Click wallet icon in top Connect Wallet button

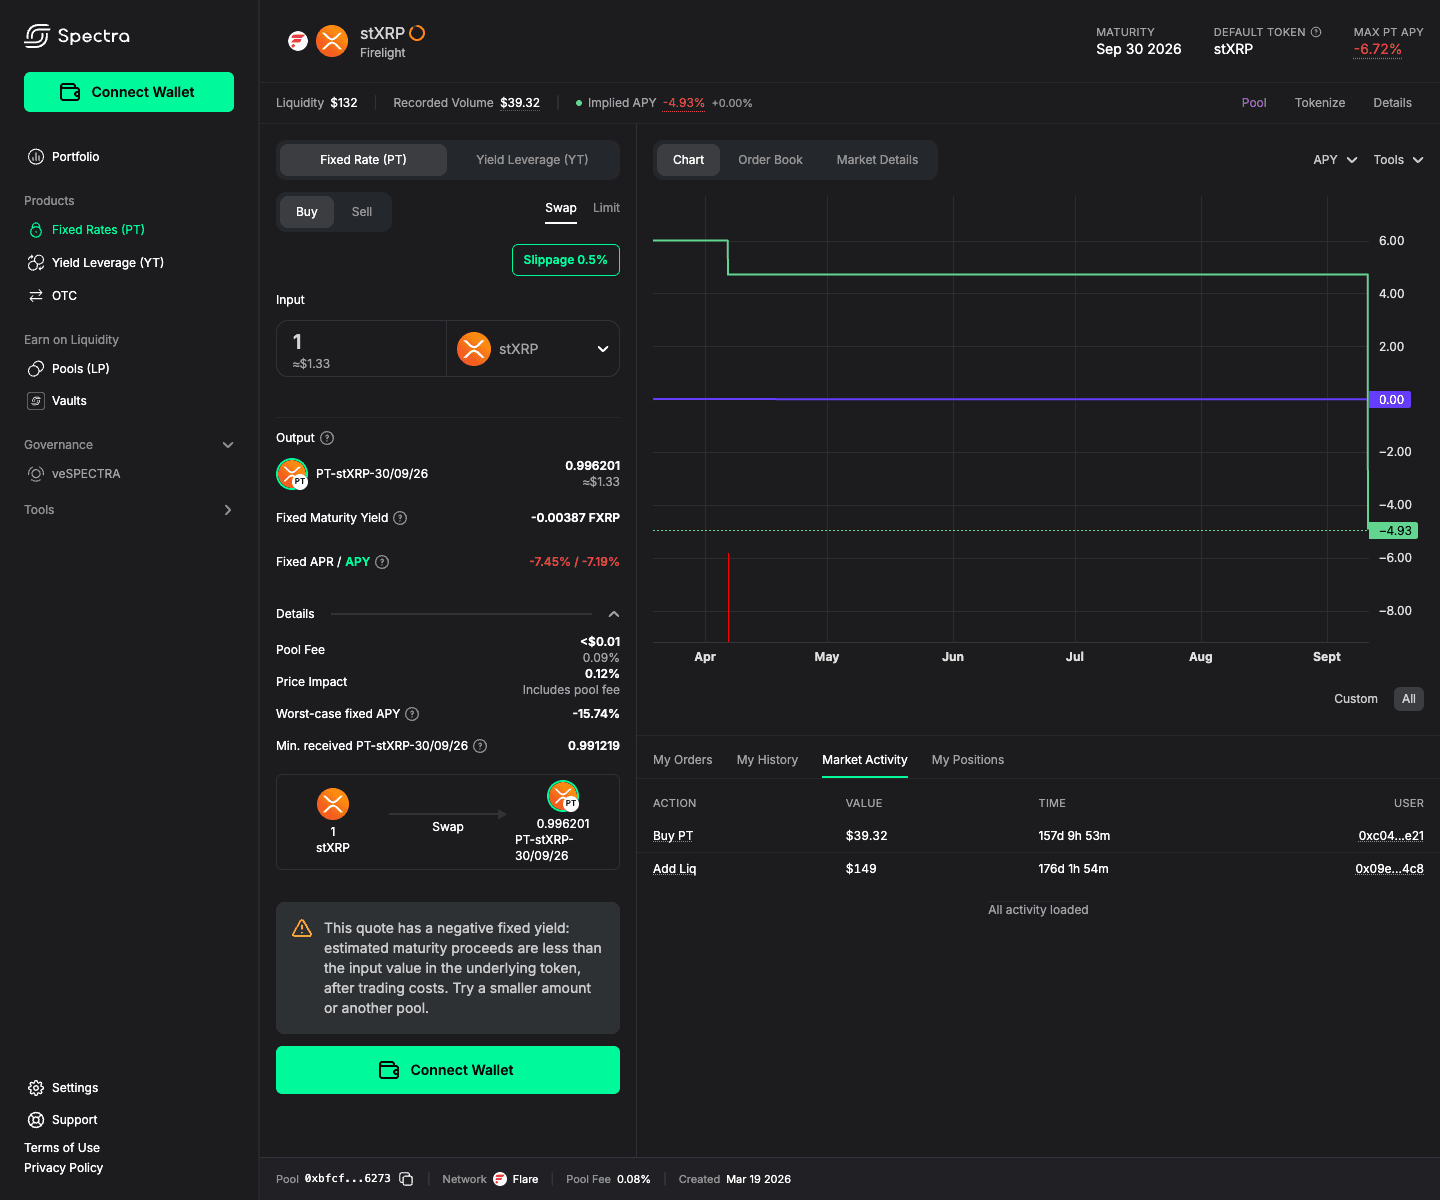[x=70, y=92]
